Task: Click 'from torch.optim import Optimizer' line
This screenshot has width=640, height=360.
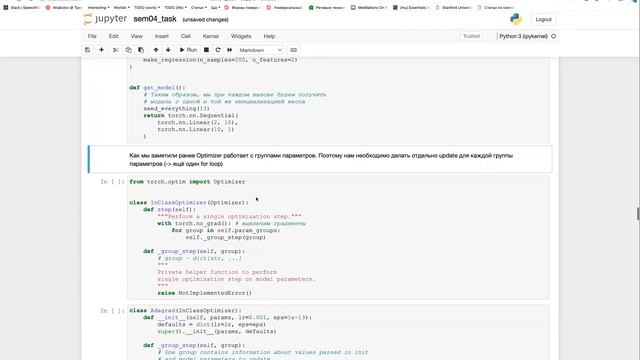Action: [187, 182]
